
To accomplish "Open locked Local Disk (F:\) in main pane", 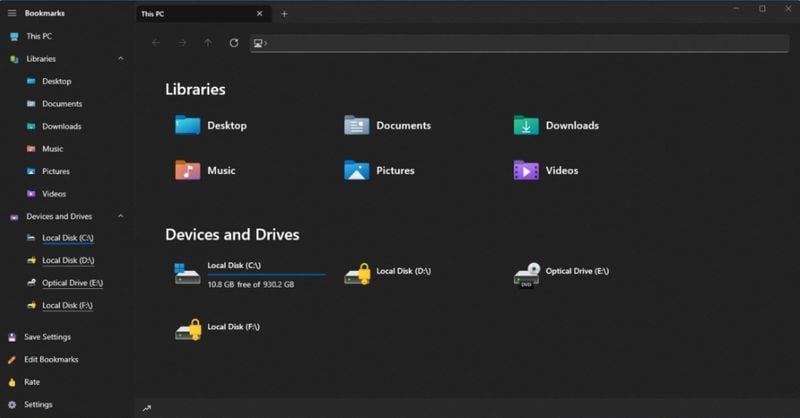I will [188, 328].
